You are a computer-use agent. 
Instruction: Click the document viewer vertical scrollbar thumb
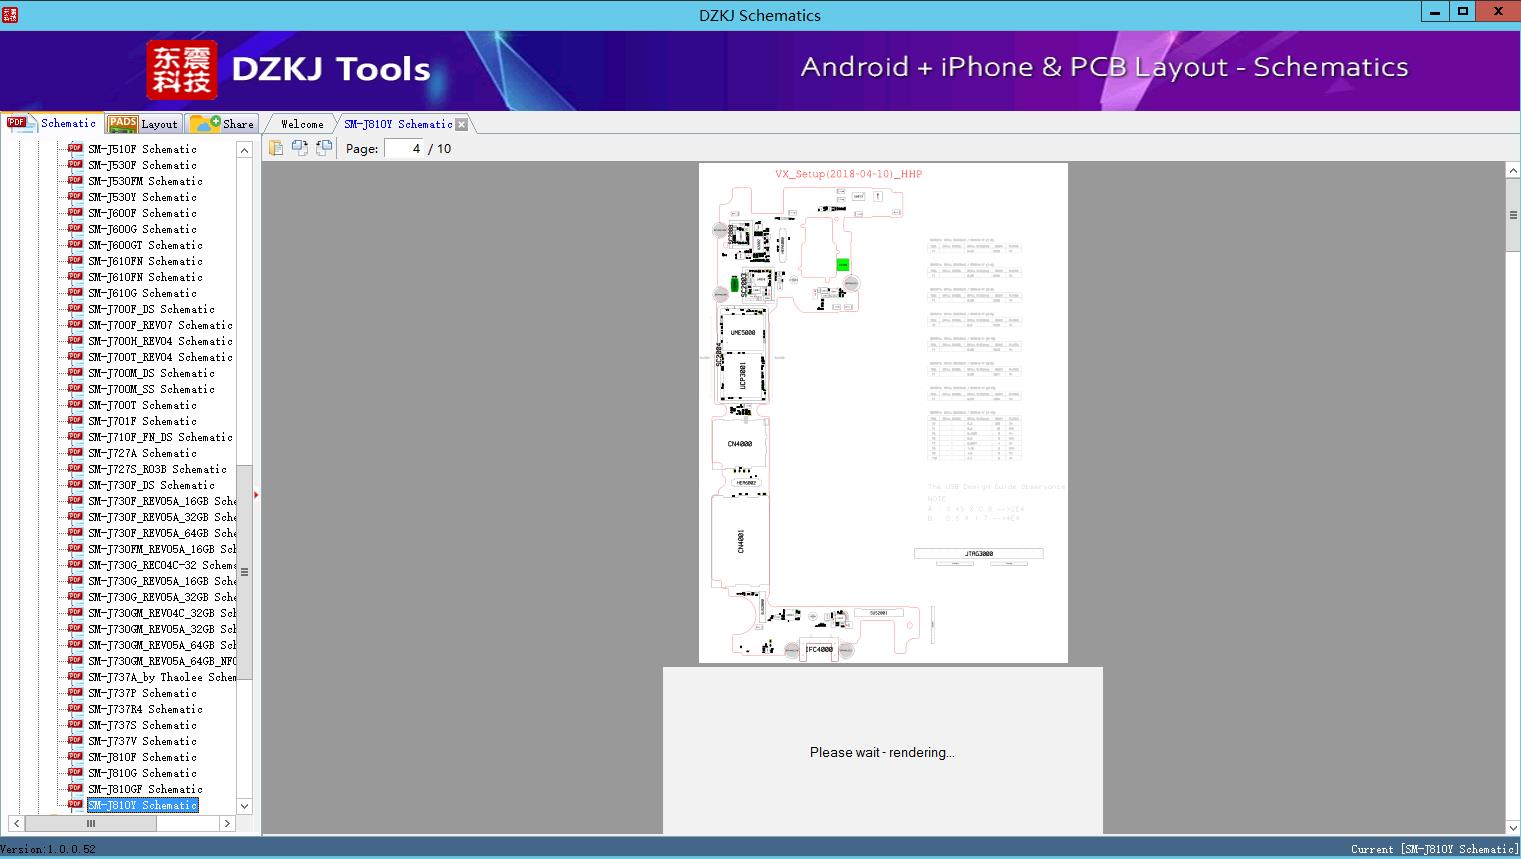(1513, 215)
